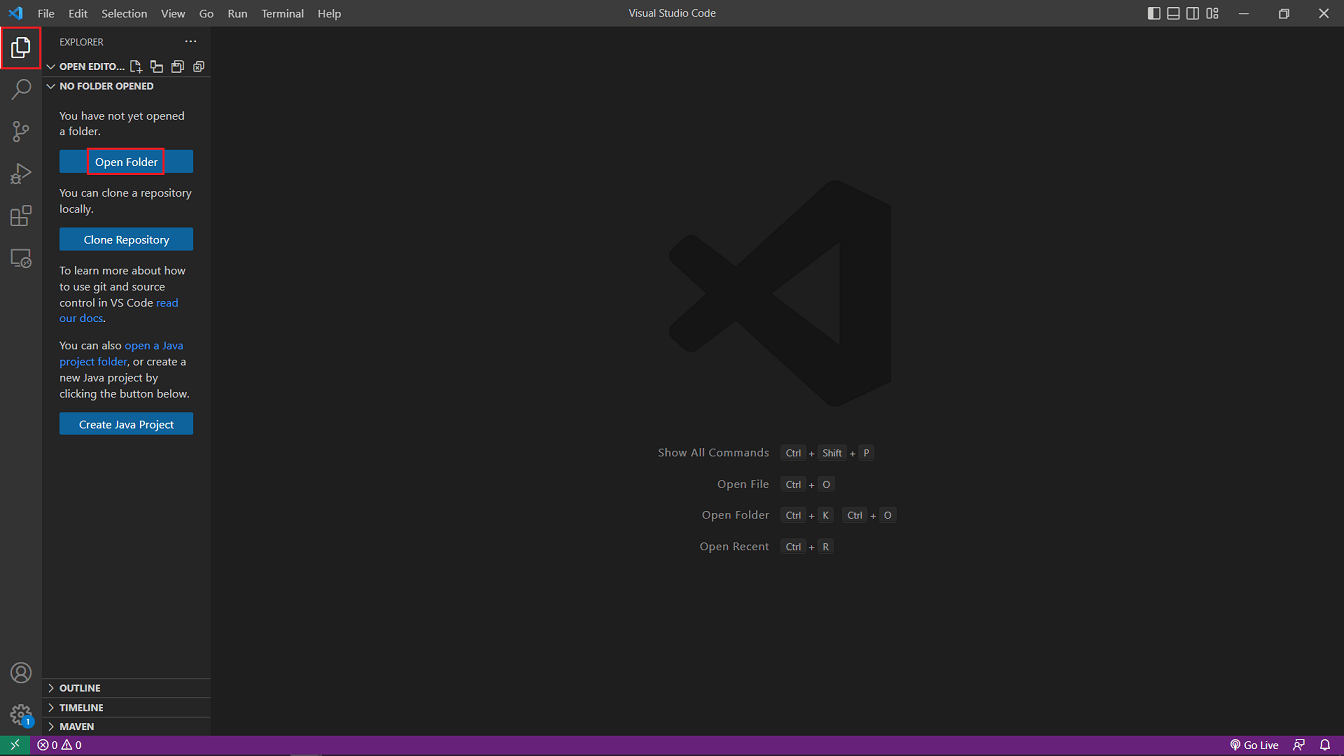This screenshot has height=756, width=1344.
Task: Open the File menu
Action: [x=46, y=14]
